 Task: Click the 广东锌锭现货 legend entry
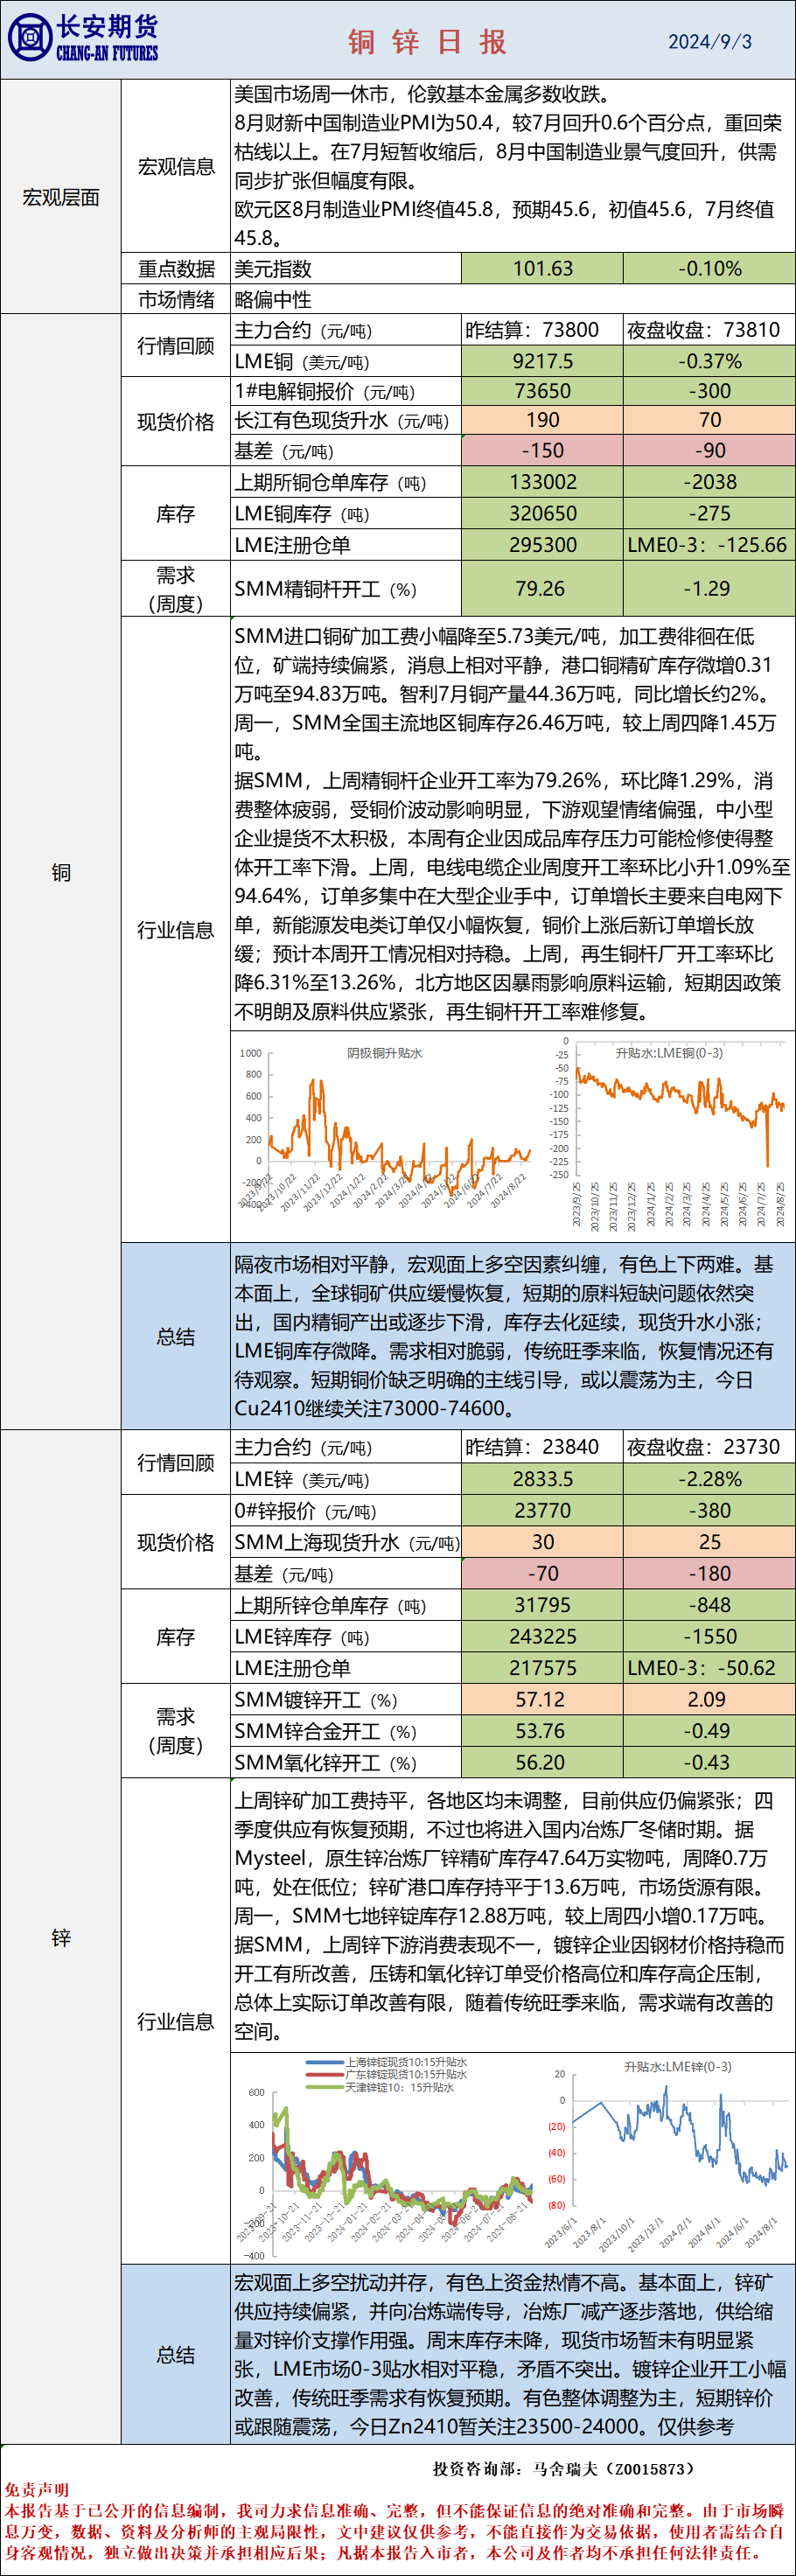click(386, 2074)
